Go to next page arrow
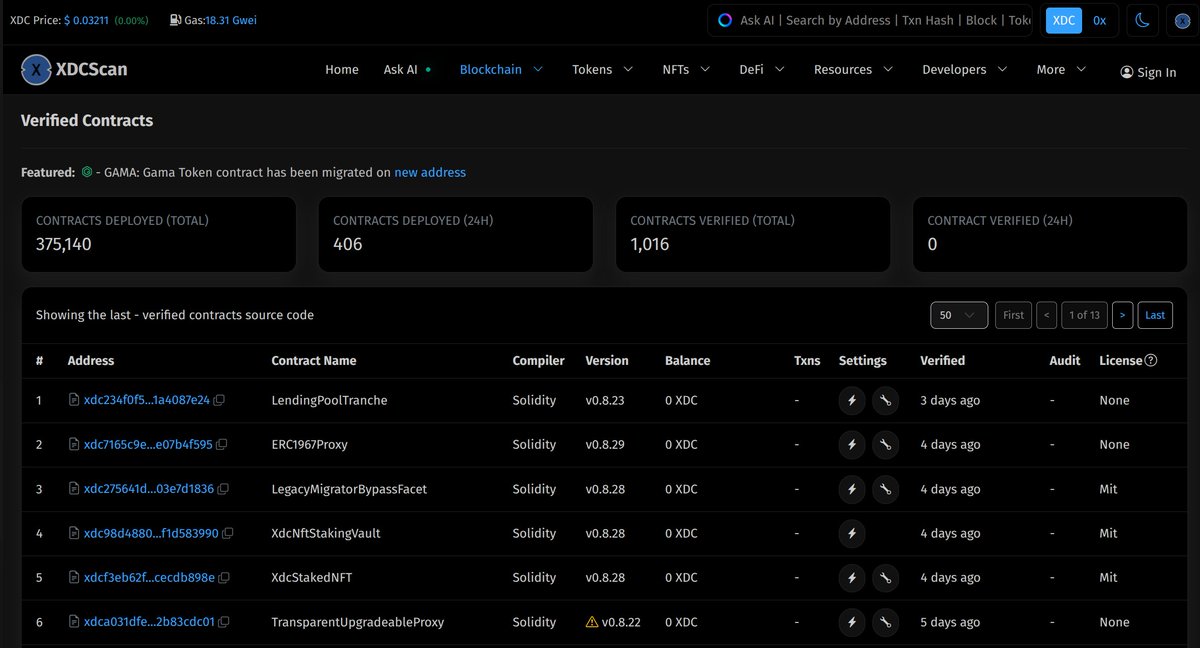 pyautogui.click(x=1123, y=315)
